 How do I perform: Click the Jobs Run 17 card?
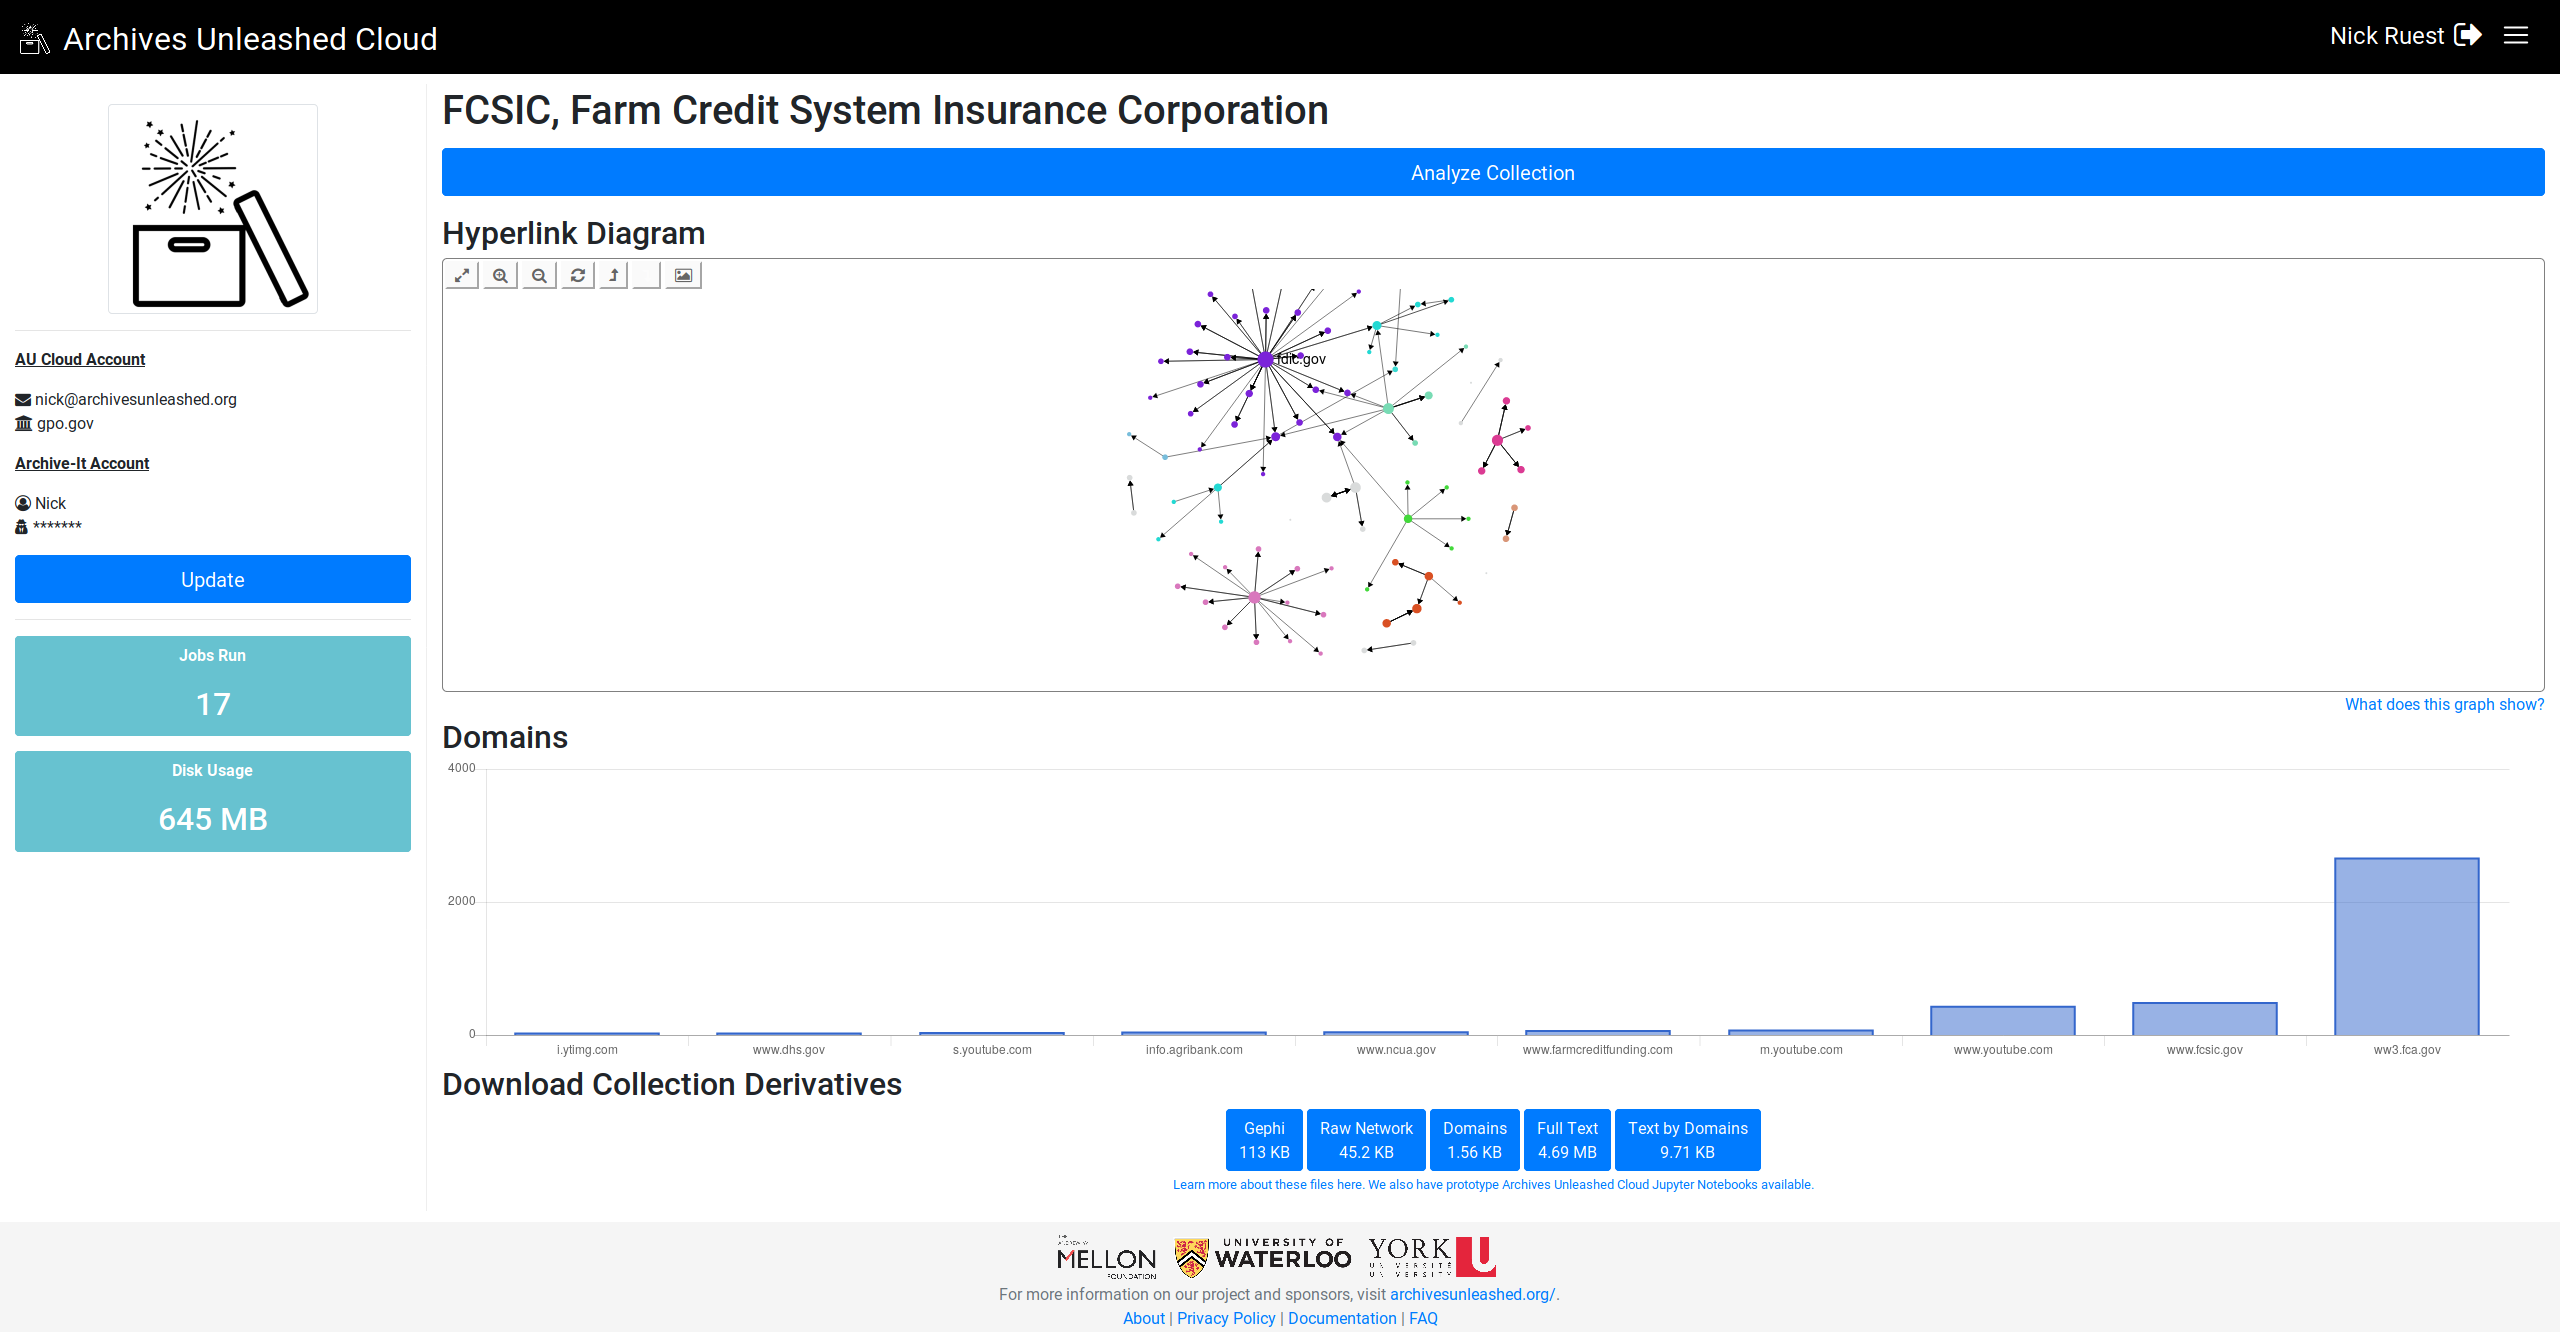tap(213, 686)
